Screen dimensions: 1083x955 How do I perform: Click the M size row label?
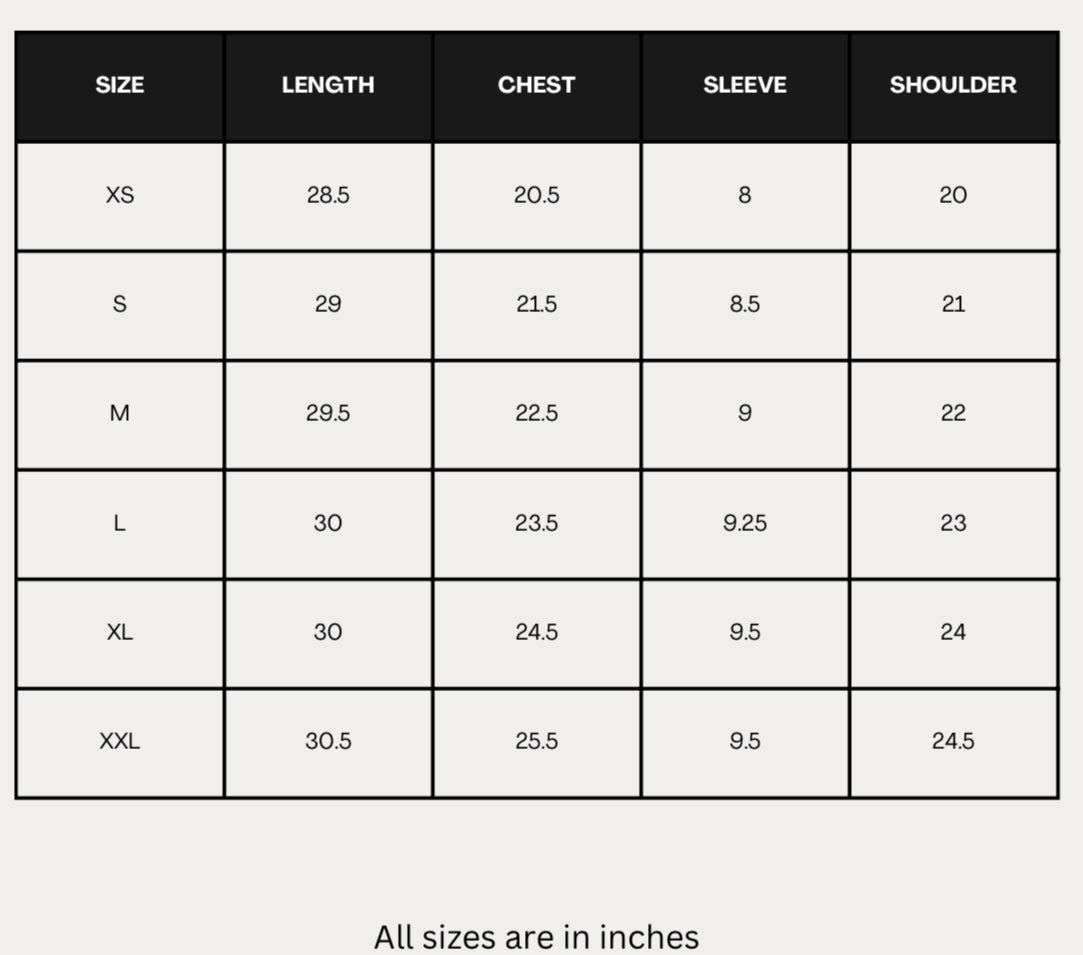(119, 413)
